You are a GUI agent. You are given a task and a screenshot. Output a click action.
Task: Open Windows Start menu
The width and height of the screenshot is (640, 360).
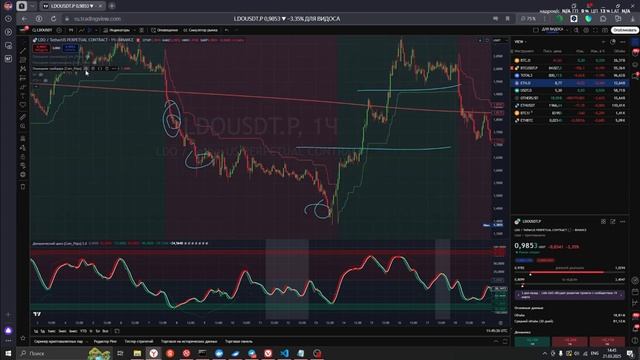tap(8, 353)
